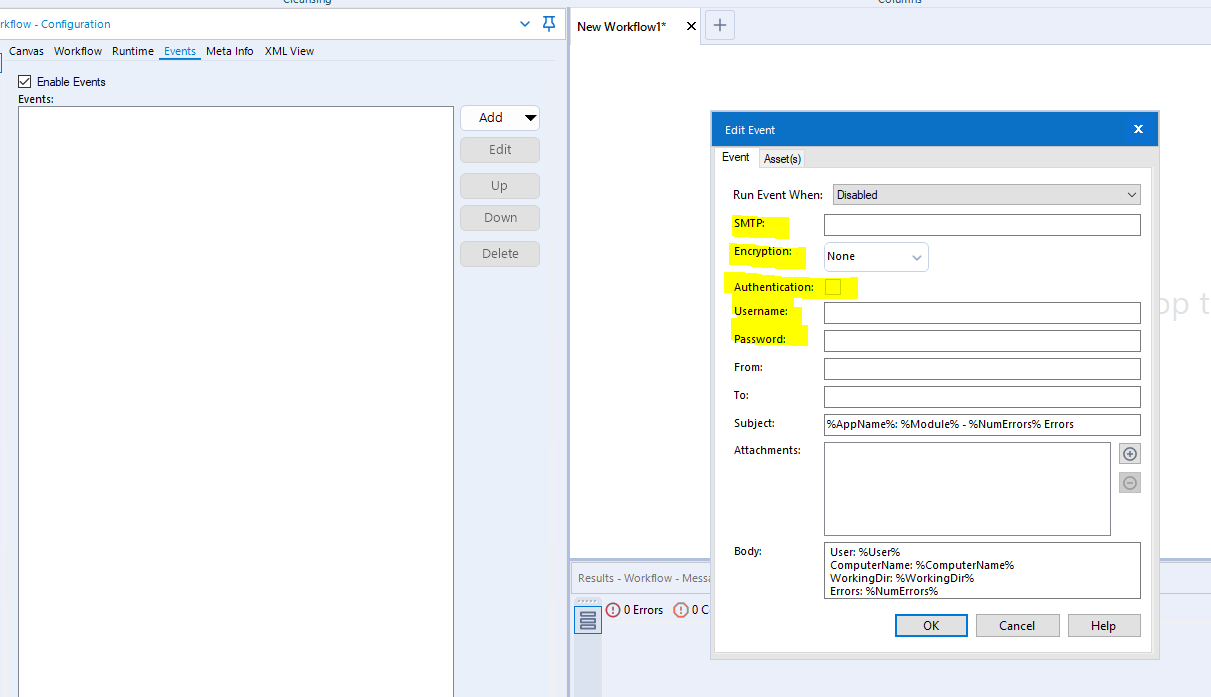Close the New Workflow1 tab

691,27
